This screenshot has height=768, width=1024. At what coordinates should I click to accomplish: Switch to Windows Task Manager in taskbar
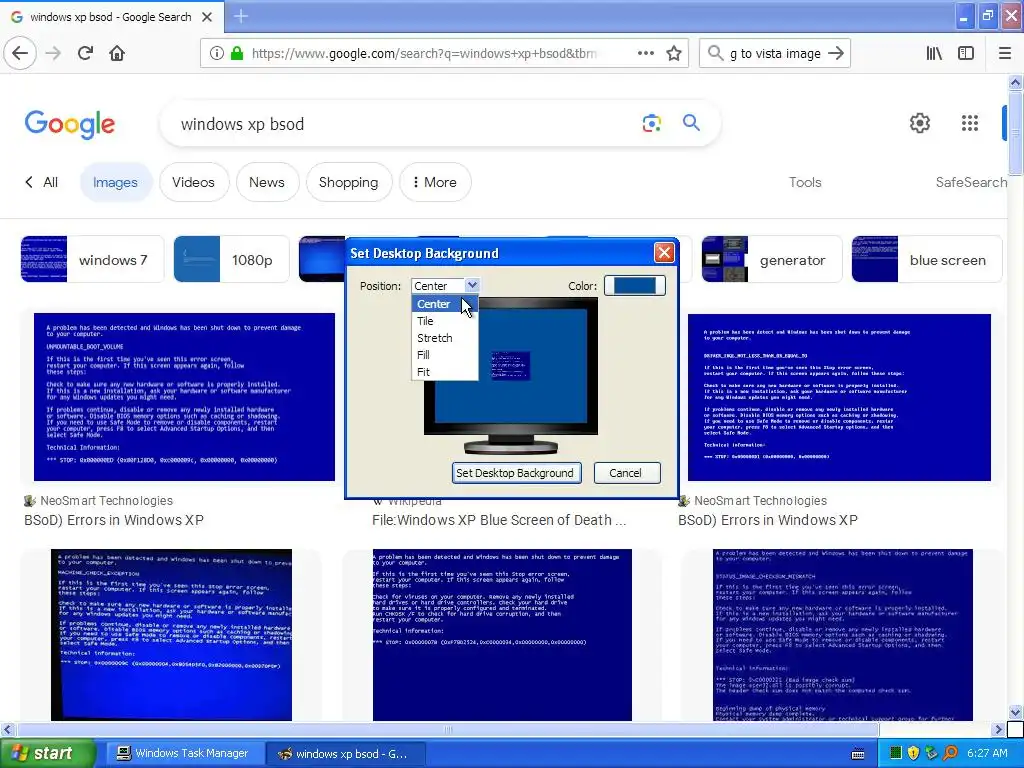pos(183,754)
